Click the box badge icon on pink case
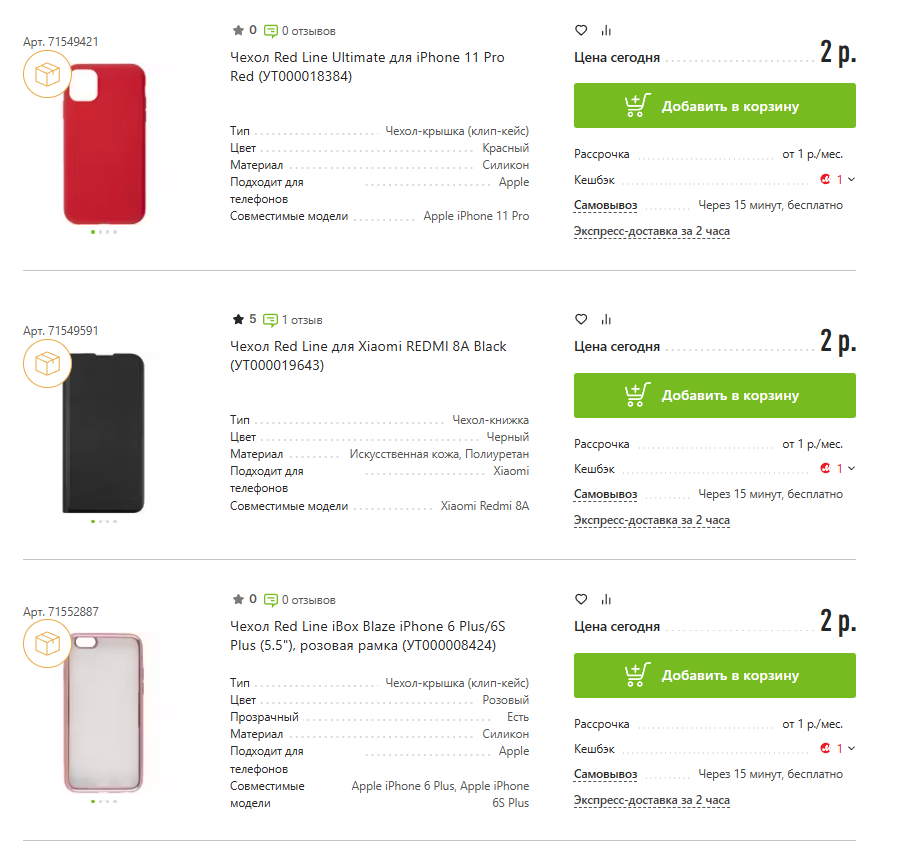The width and height of the screenshot is (898, 864). point(46,643)
